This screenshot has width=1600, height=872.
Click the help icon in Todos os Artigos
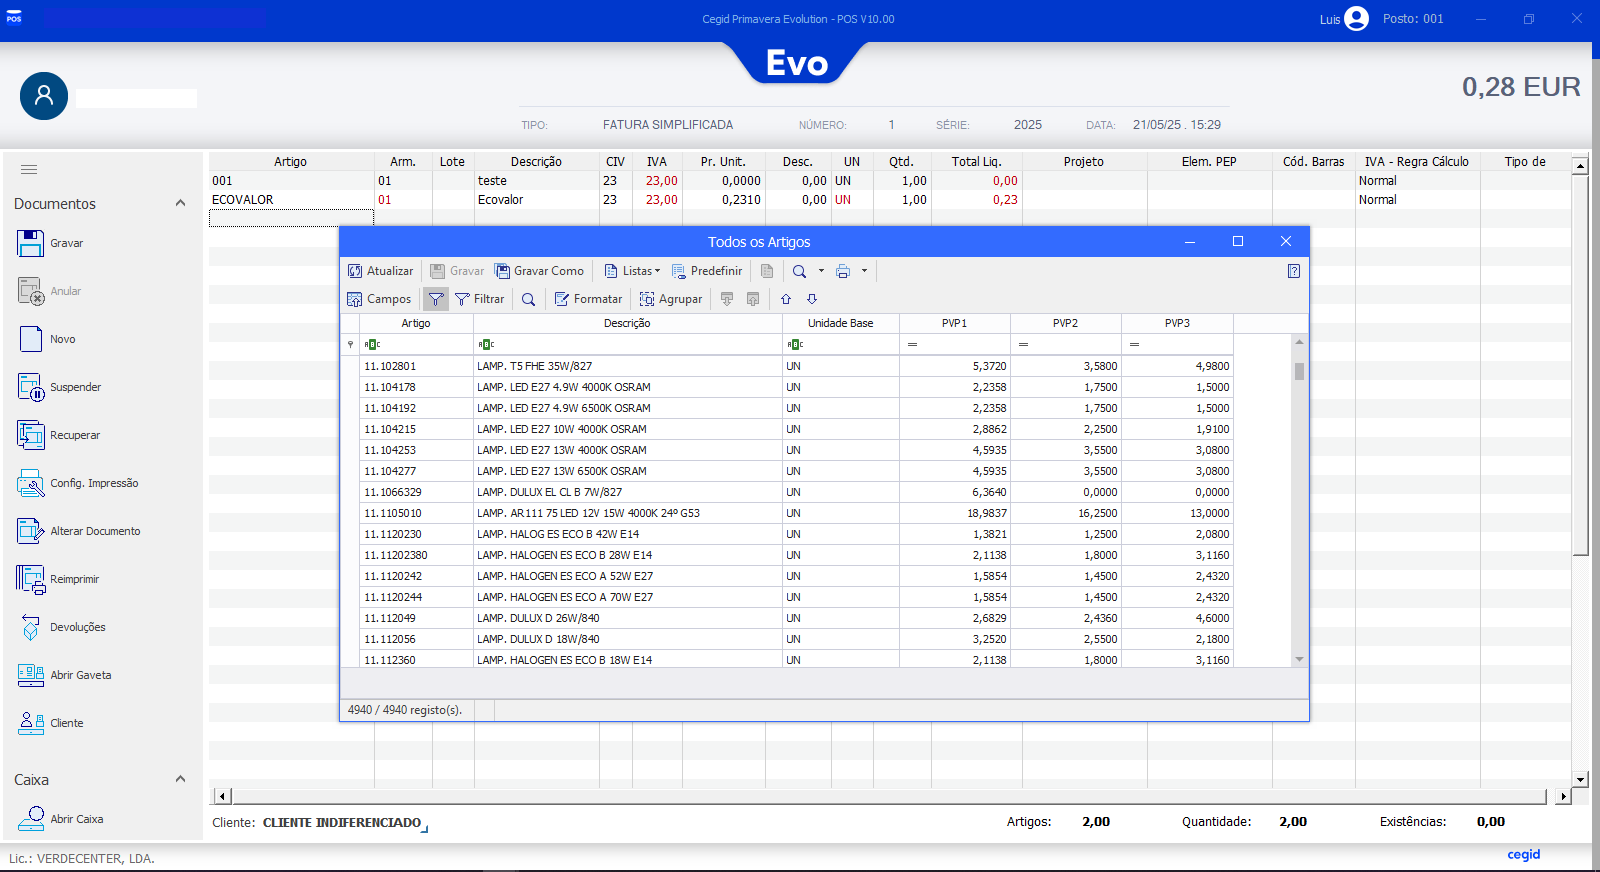point(1293,271)
